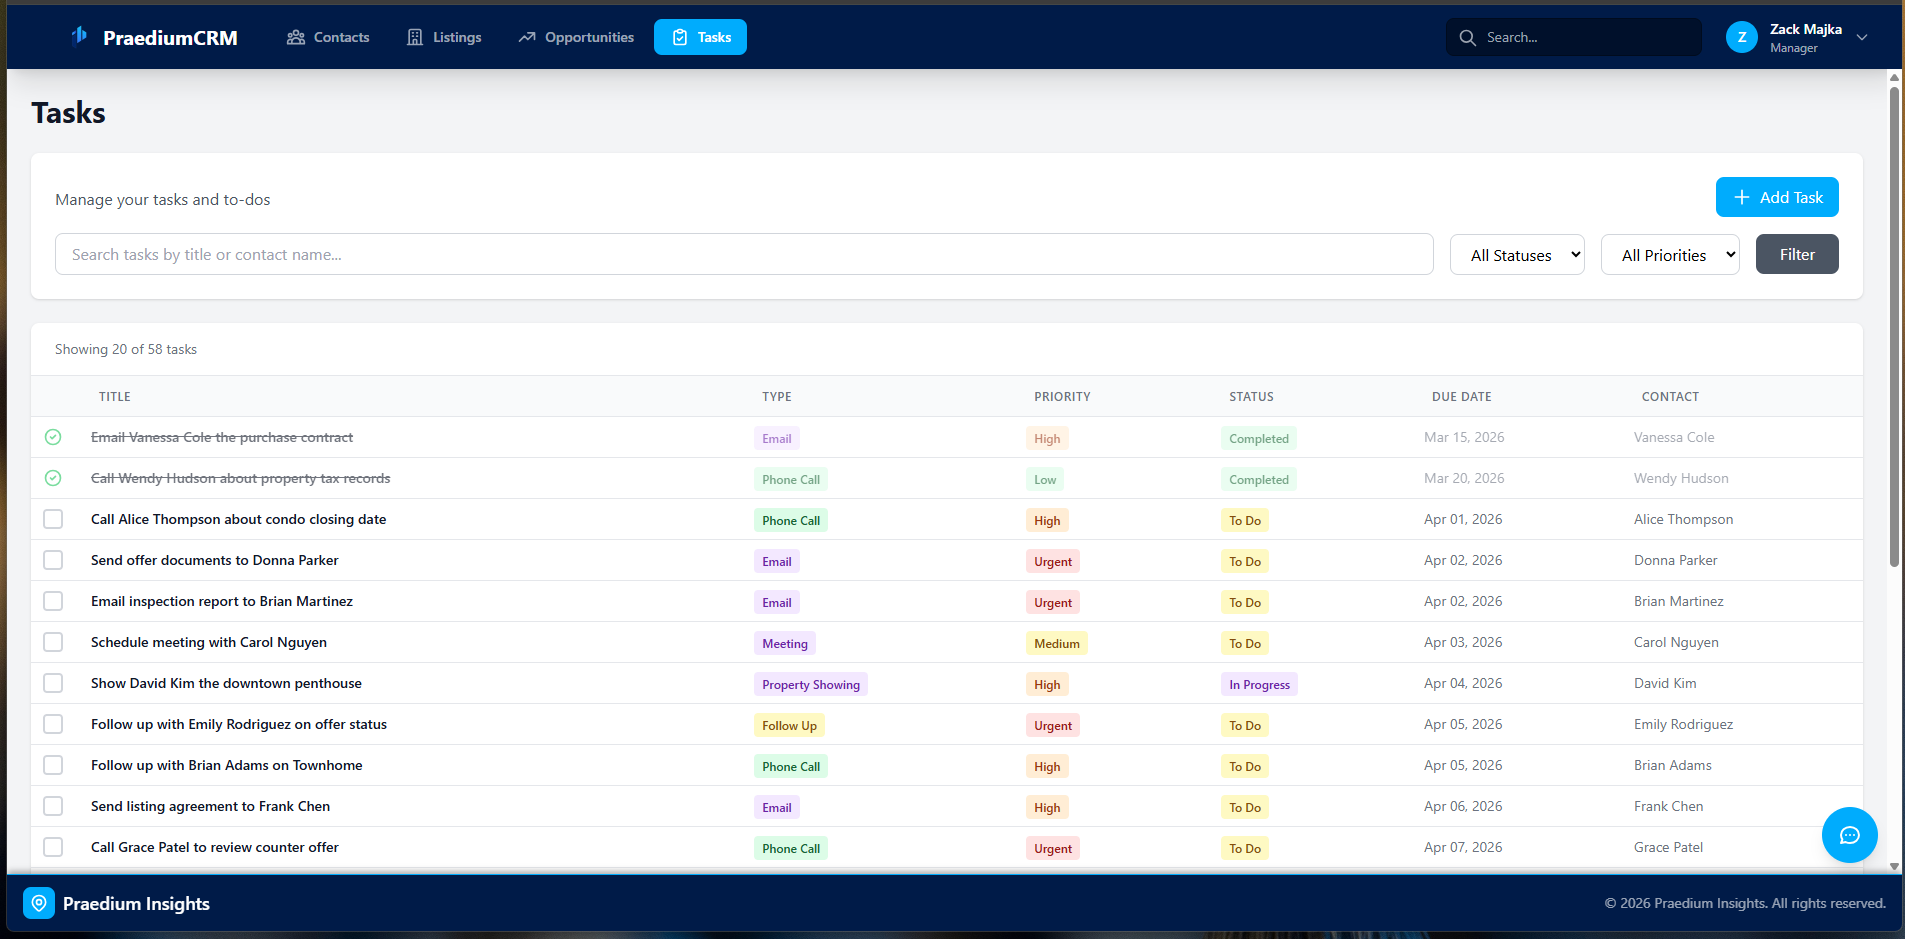Uncheck completed Vanessa Cole email task
The image size is (1905, 939).
tap(53, 437)
